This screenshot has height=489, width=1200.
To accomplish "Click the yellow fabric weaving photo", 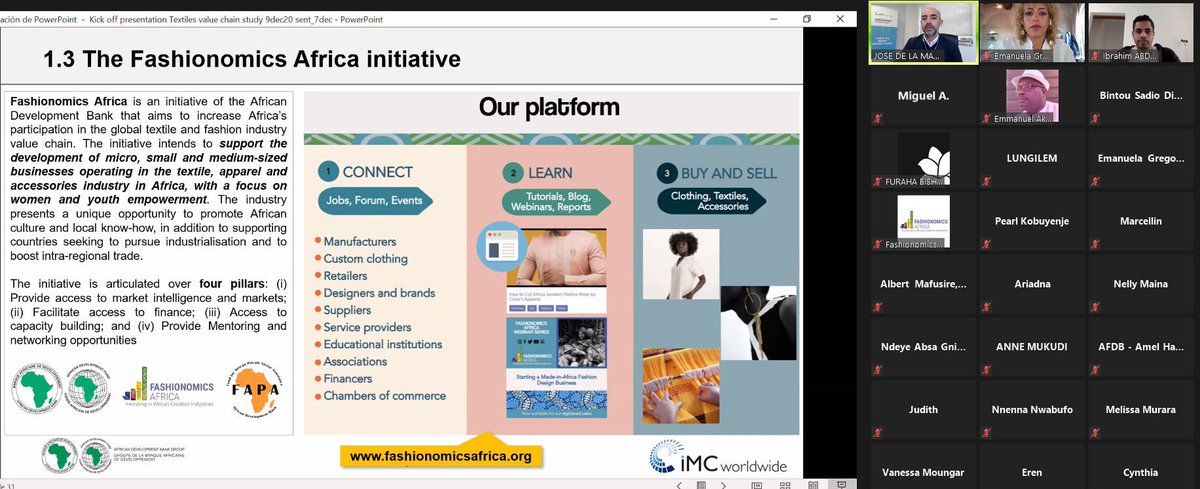I will (683, 384).
